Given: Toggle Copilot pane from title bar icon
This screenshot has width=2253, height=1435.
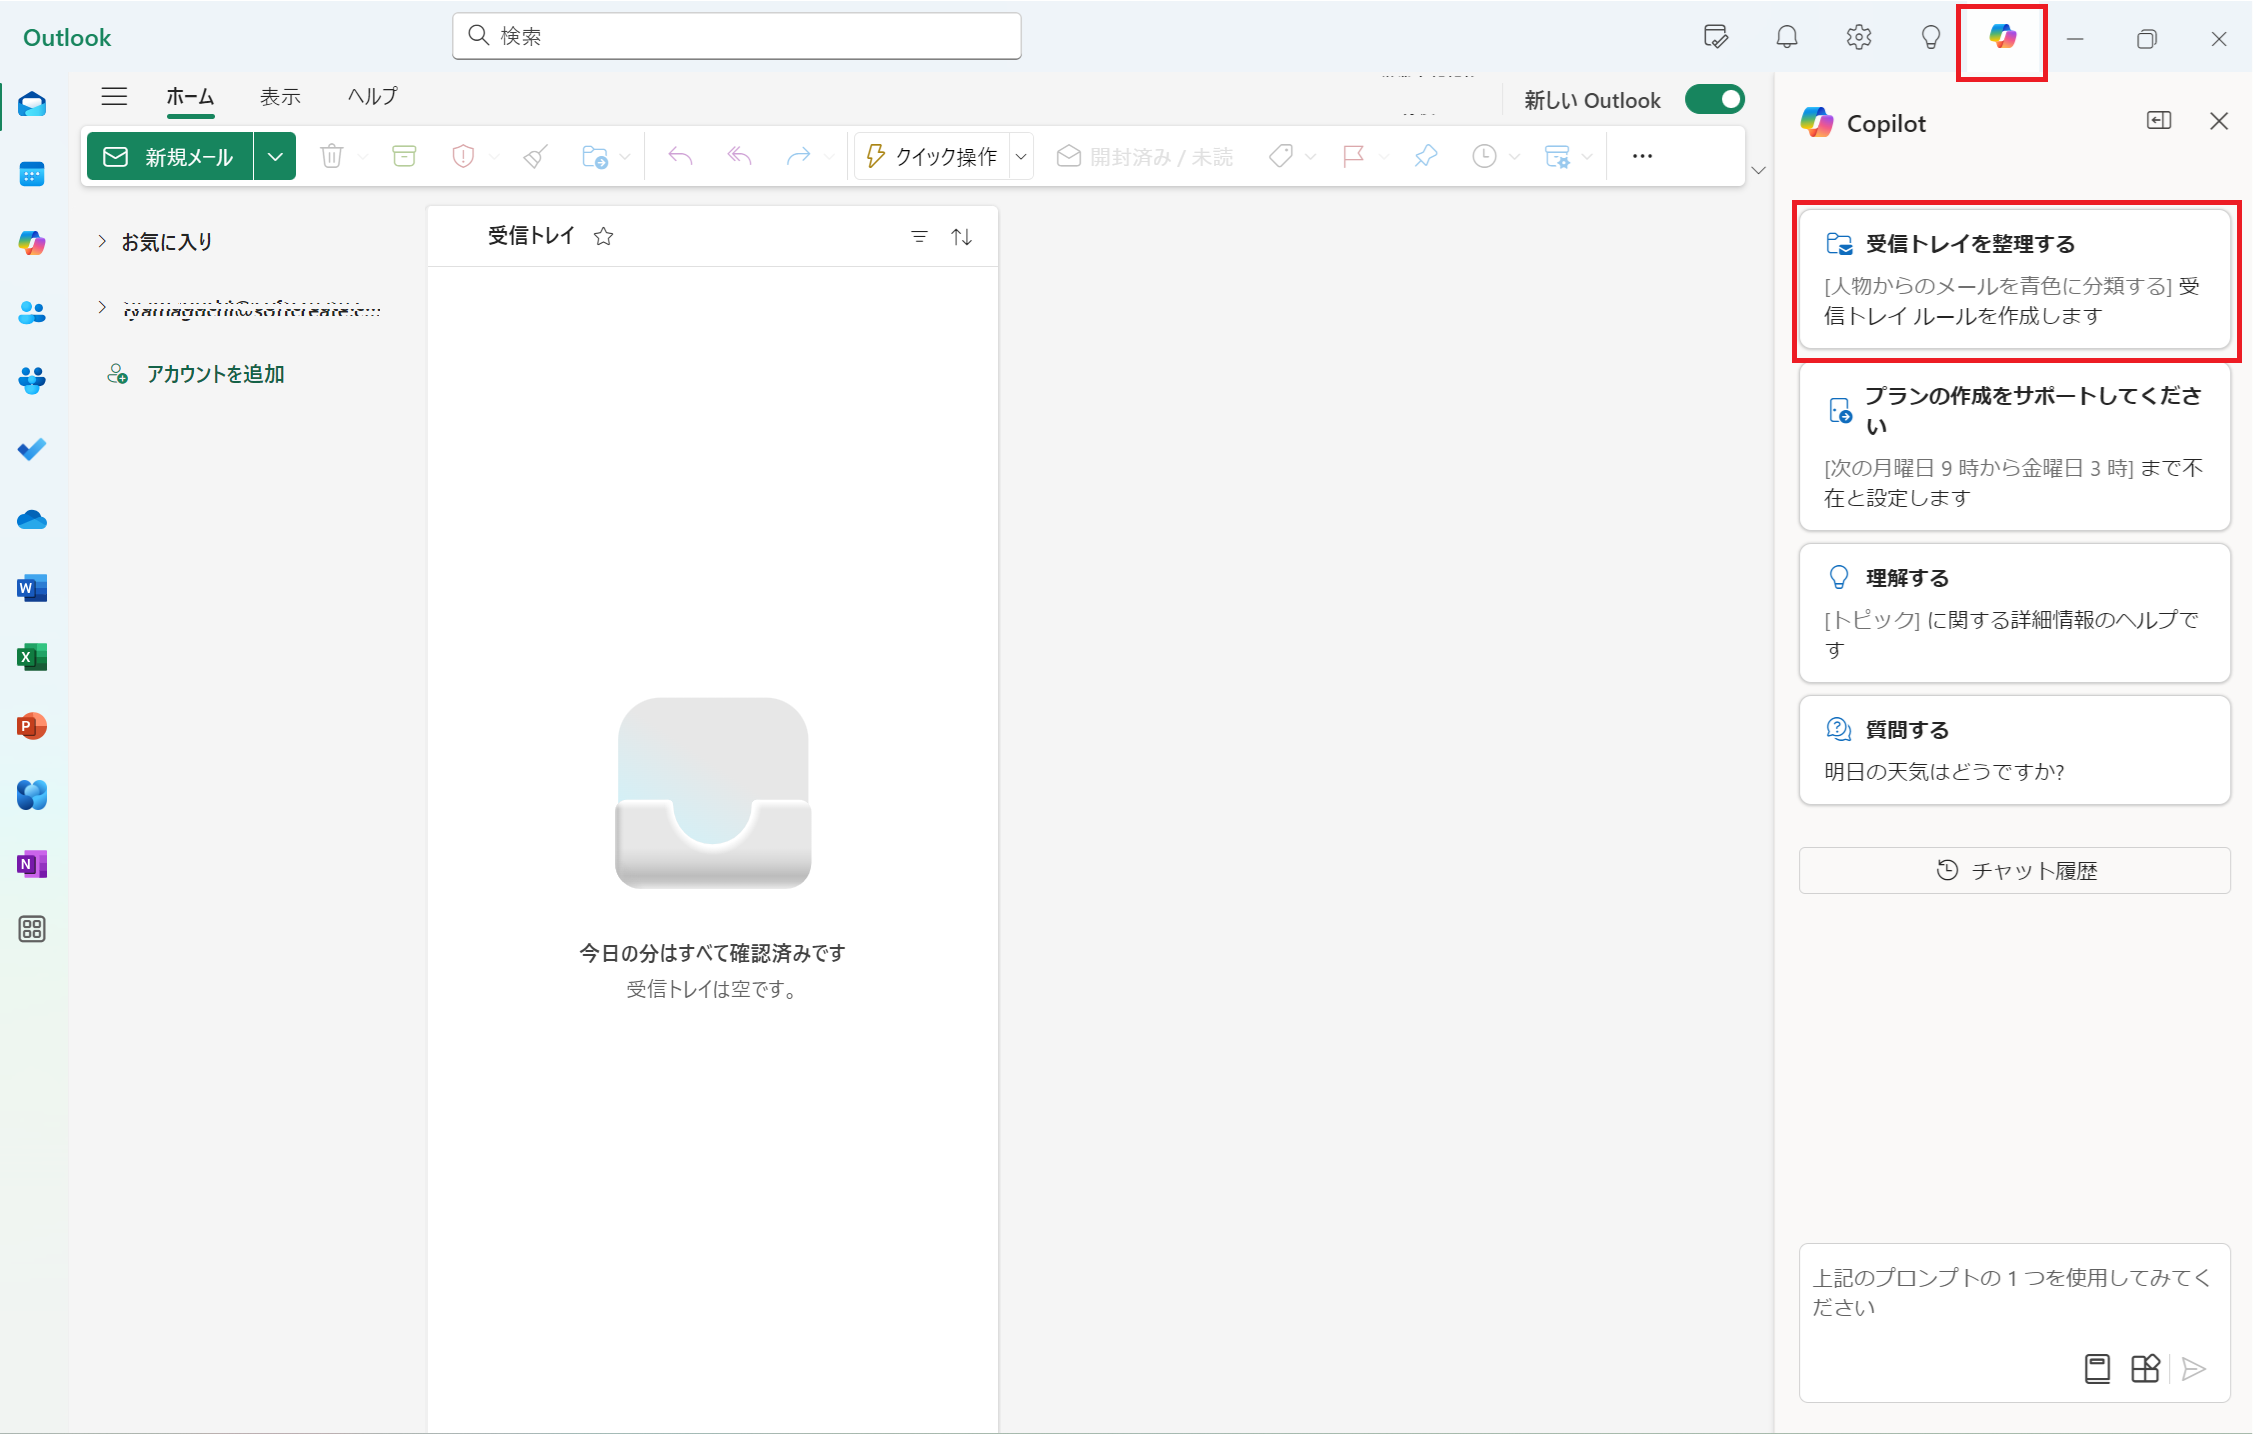Looking at the screenshot, I should coord(2002,37).
